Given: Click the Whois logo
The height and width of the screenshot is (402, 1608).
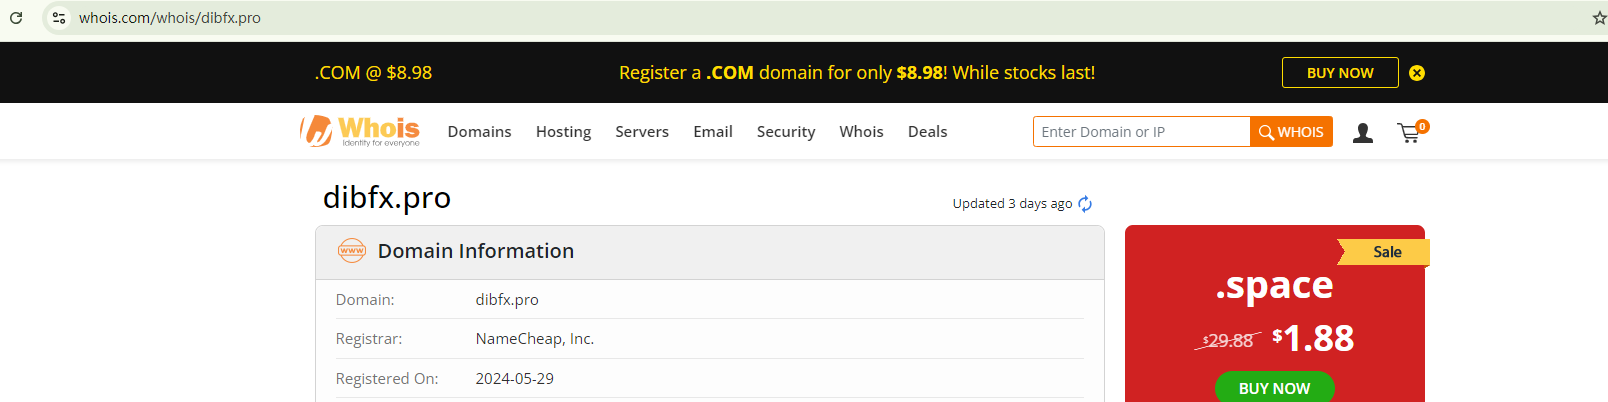Looking at the screenshot, I should 360,131.
